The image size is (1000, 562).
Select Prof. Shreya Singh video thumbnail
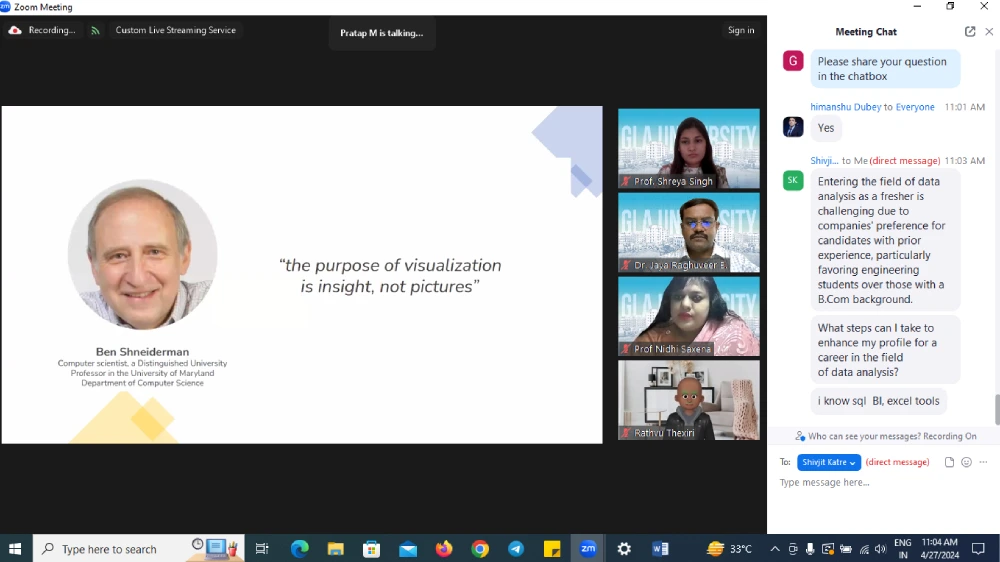[x=689, y=148]
